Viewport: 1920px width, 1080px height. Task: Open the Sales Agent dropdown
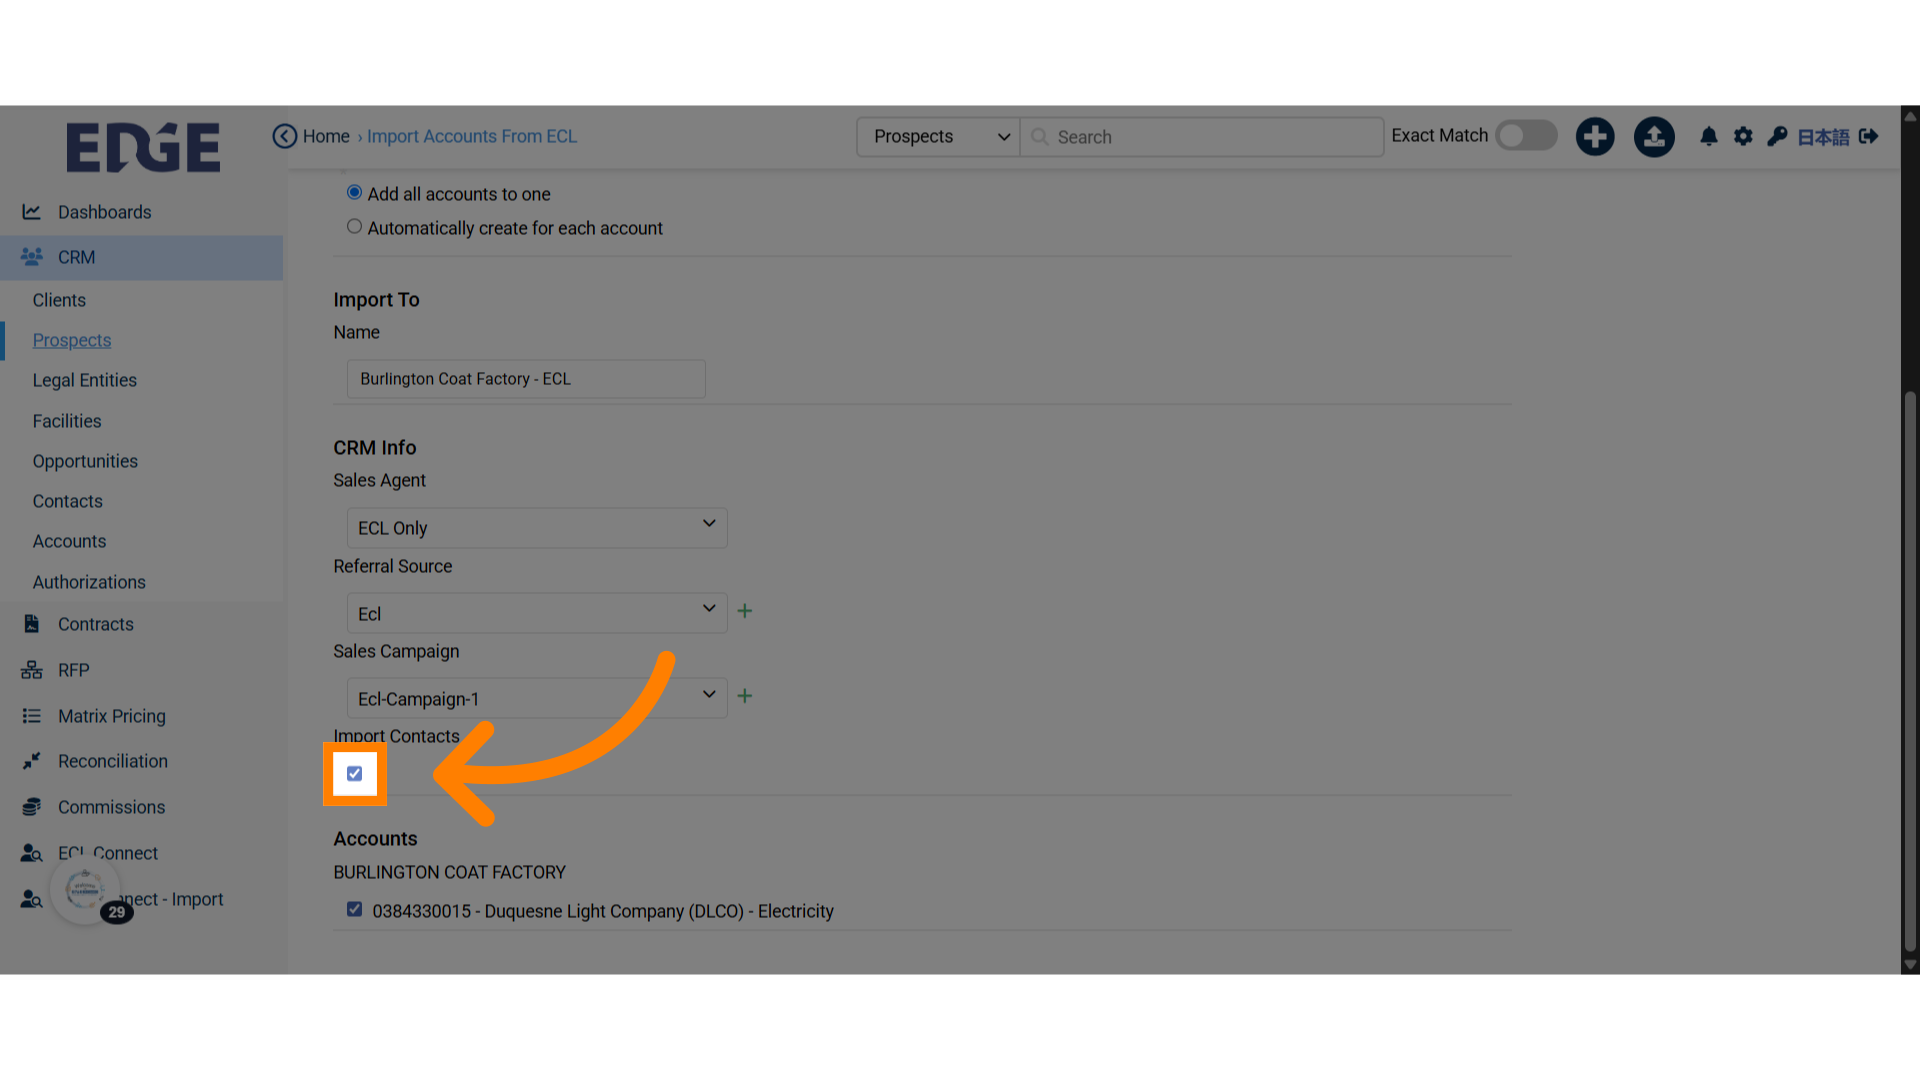coord(537,528)
